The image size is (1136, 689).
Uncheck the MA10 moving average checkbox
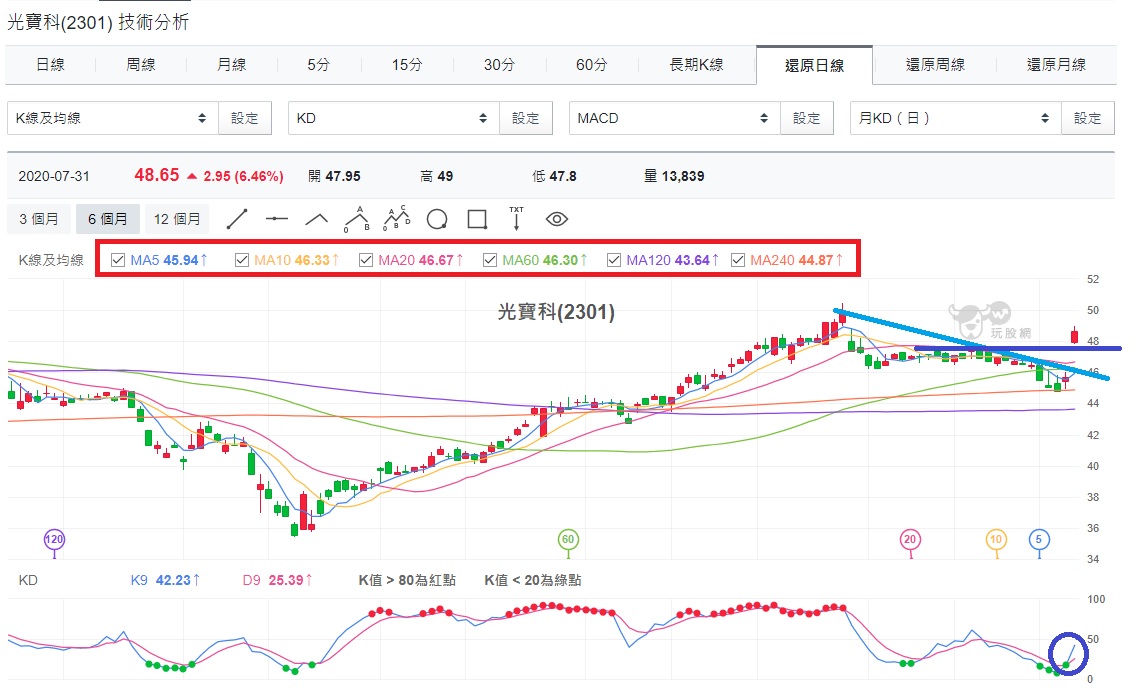point(242,260)
